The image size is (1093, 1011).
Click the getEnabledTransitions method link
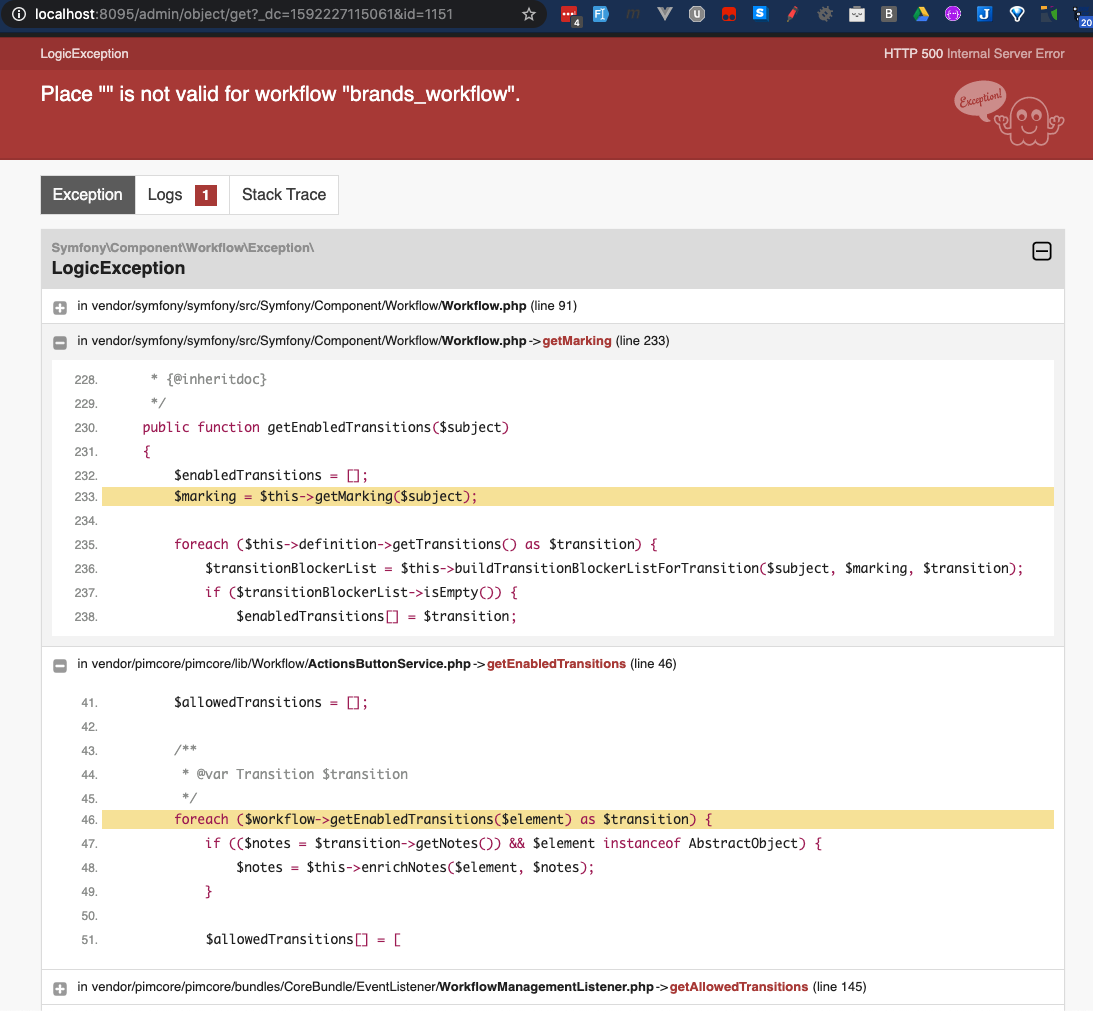coord(556,664)
